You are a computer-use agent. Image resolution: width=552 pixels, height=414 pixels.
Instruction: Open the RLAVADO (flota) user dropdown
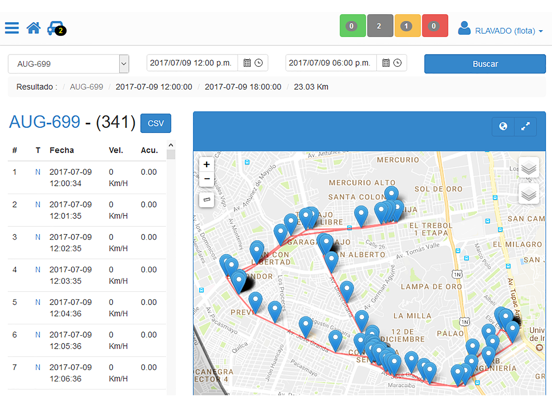508,31
